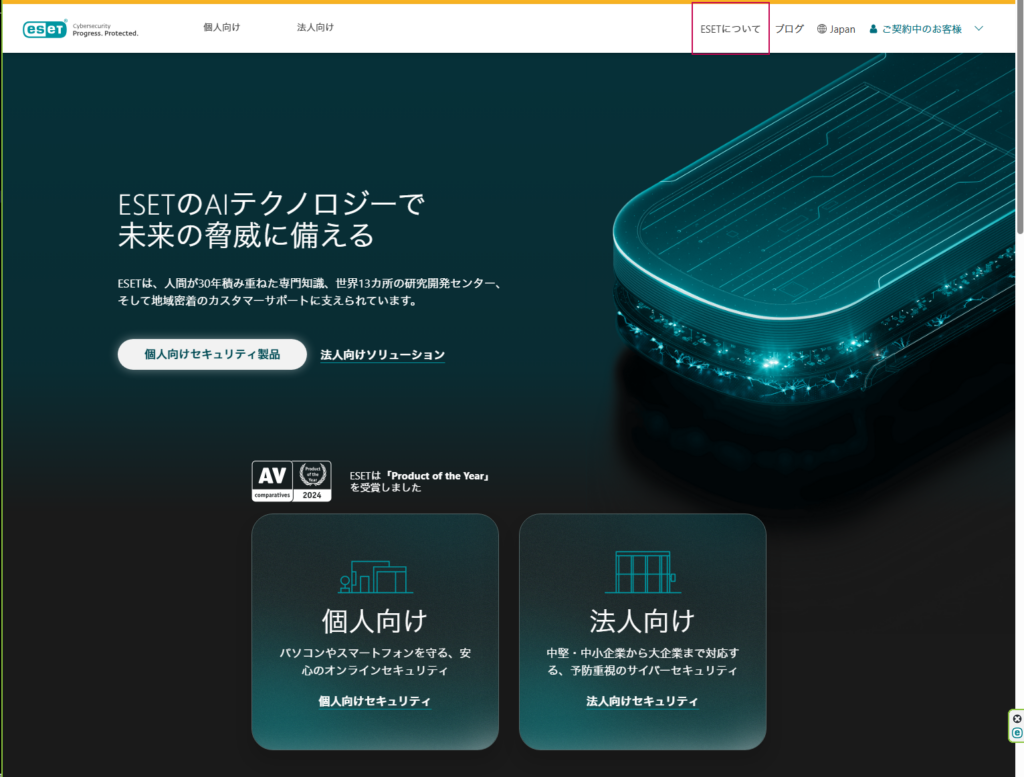Image resolution: width=1024 pixels, height=777 pixels.
Task: Click the 個人向けセキュリティ製品 button
Action: 212,354
